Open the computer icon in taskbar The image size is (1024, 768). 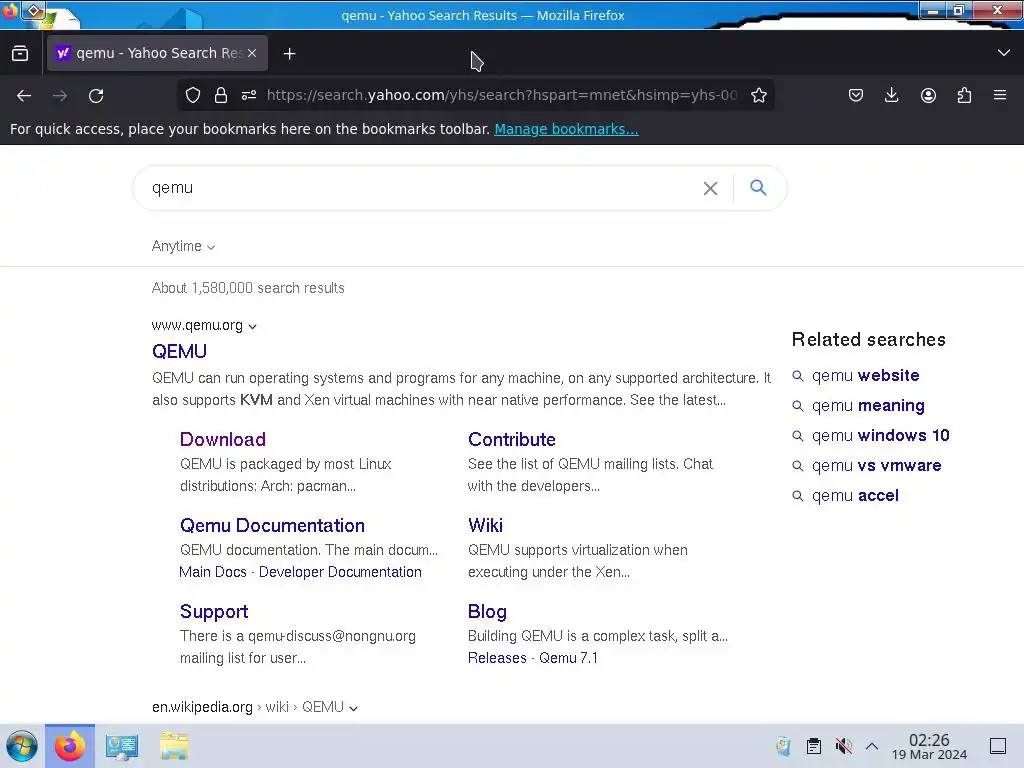tap(122, 746)
